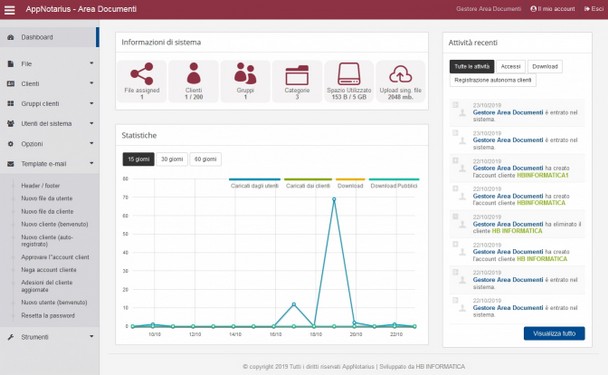Expand the Opzioni menu arrow

(x=92, y=143)
